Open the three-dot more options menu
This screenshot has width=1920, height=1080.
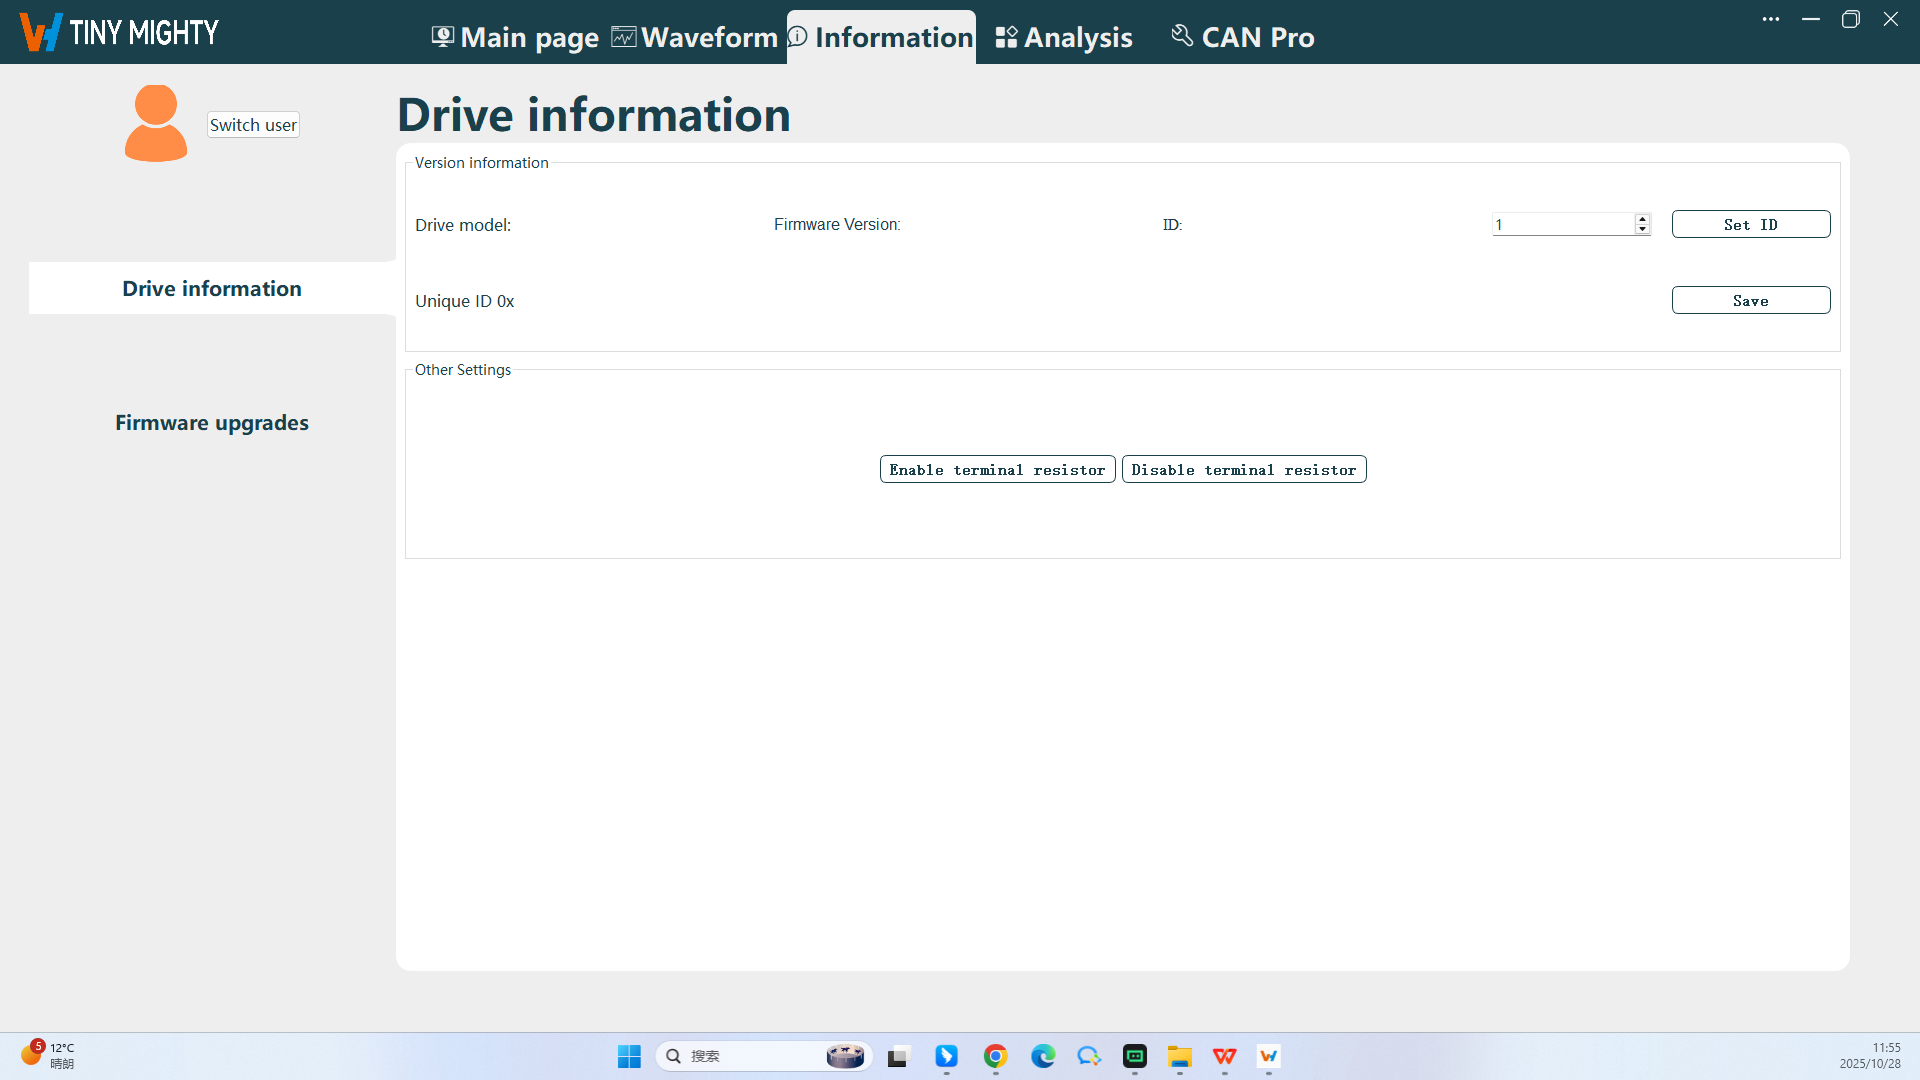tap(1770, 19)
